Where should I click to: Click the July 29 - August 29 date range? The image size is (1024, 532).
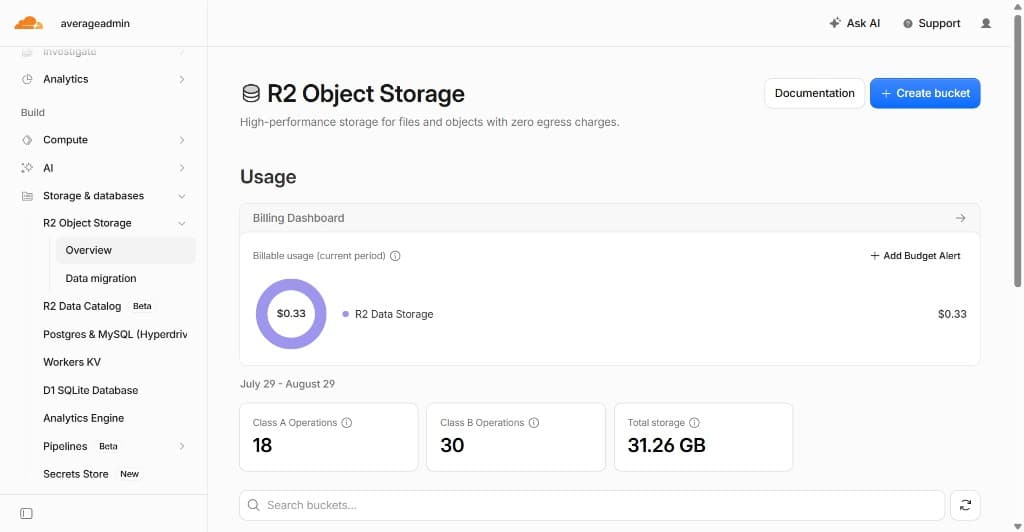[287, 384]
